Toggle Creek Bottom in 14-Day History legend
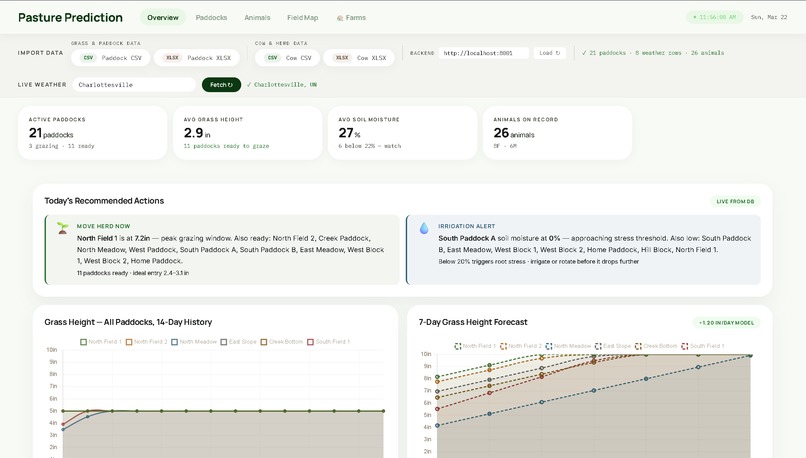 [x=281, y=342]
